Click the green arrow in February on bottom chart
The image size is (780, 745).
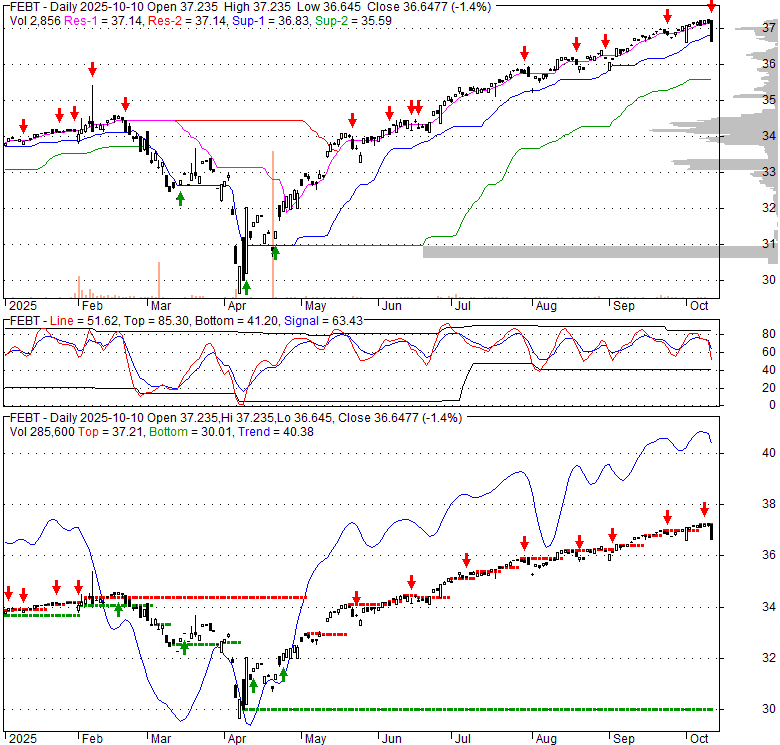[118, 608]
